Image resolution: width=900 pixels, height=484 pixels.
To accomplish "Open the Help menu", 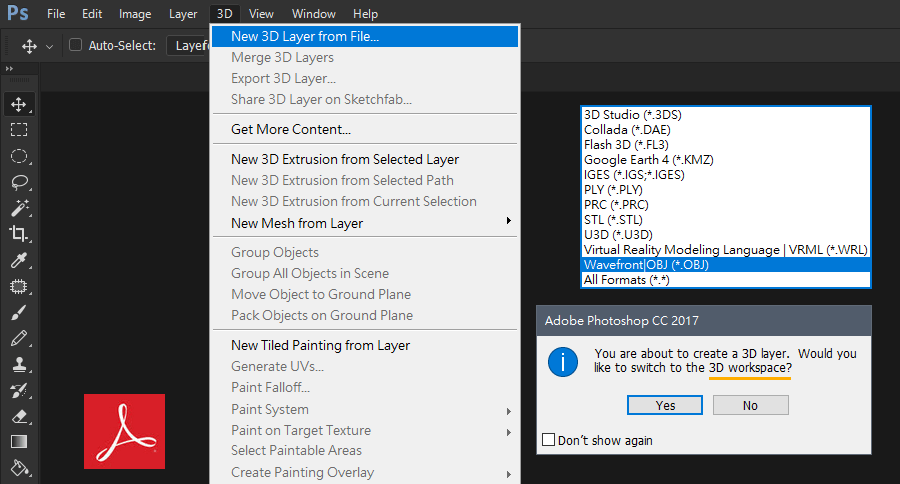I will (365, 14).
